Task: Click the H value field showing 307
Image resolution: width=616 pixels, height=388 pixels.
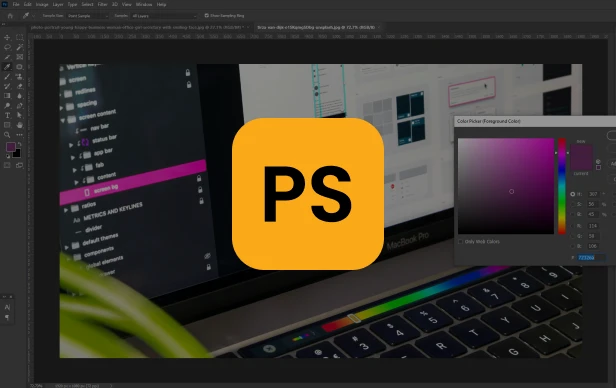Action: pos(594,194)
